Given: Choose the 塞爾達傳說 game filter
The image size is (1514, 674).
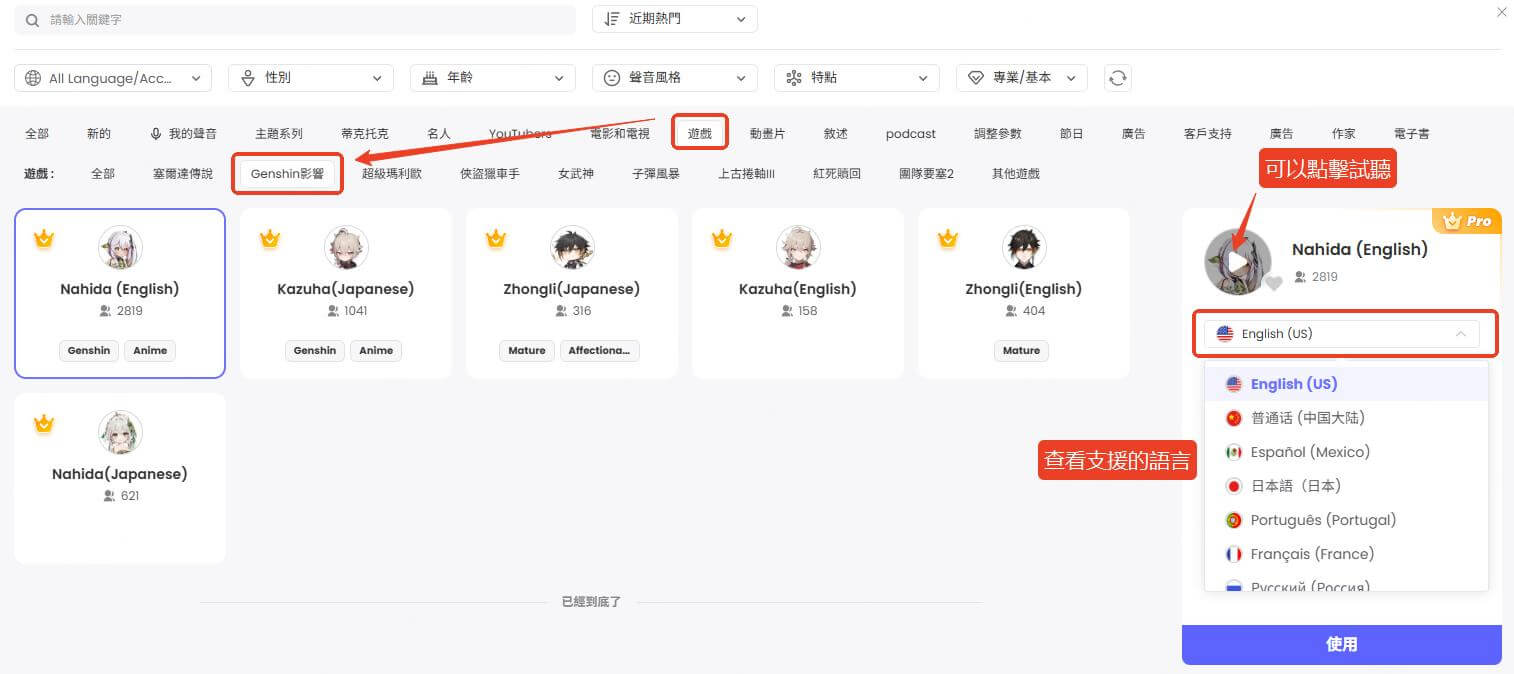Looking at the screenshot, I should point(183,173).
